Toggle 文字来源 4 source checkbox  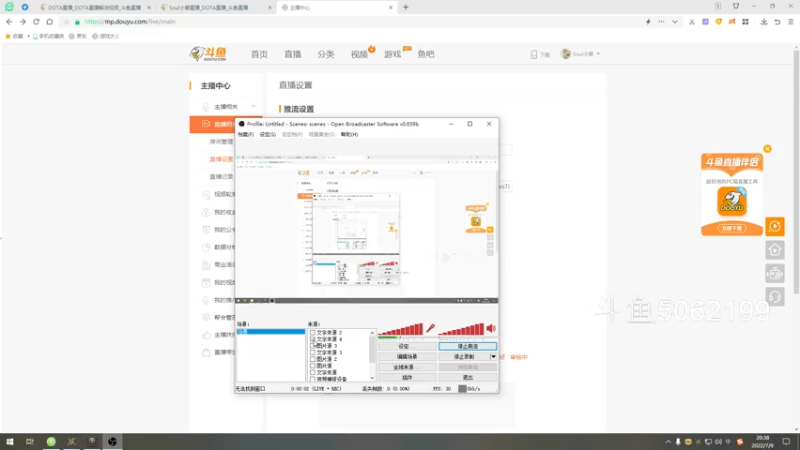[x=313, y=339]
